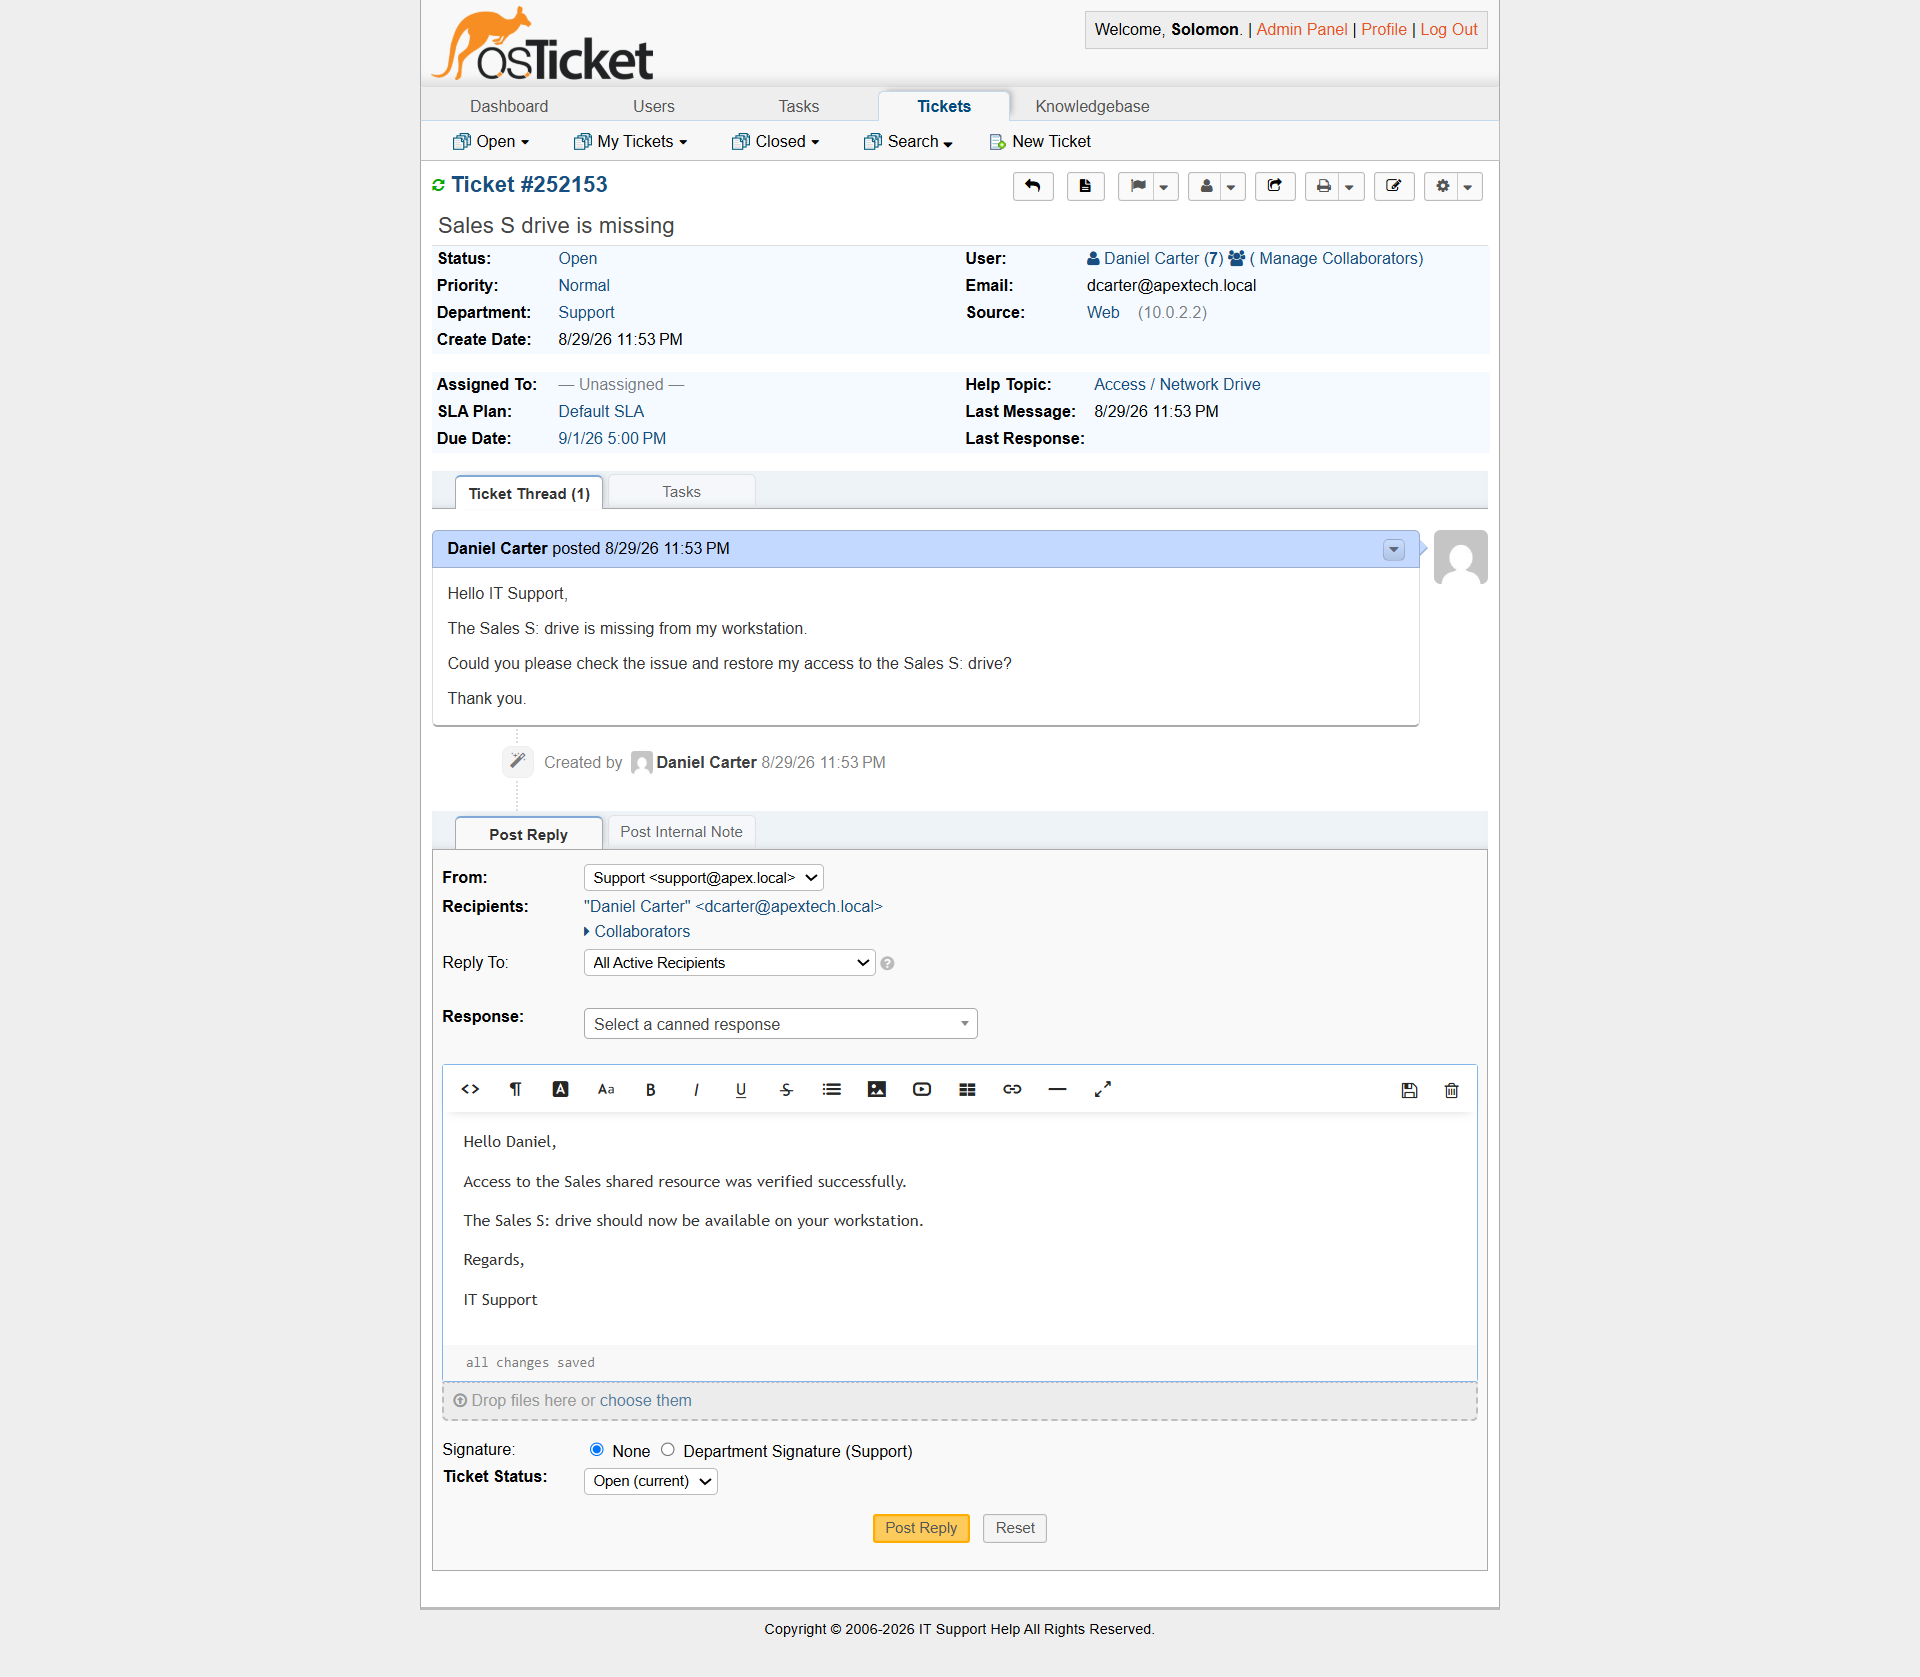The image size is (1920, 1677).
Task: Open the Admin Panel link
Action: pos(1302,29)
